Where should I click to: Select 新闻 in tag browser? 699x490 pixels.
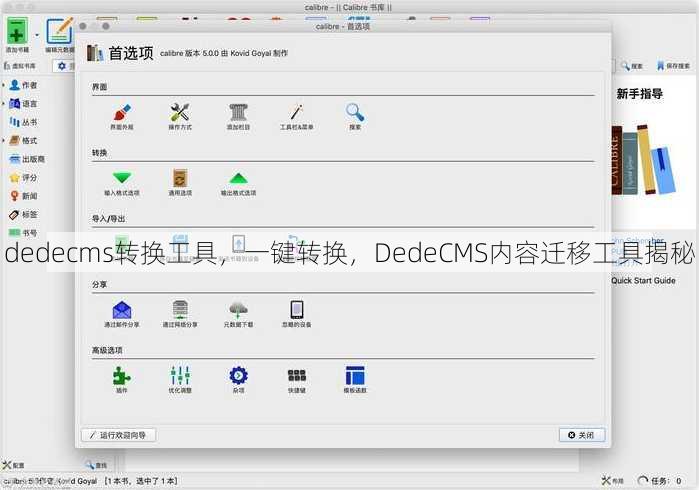(x=24, y=196)
